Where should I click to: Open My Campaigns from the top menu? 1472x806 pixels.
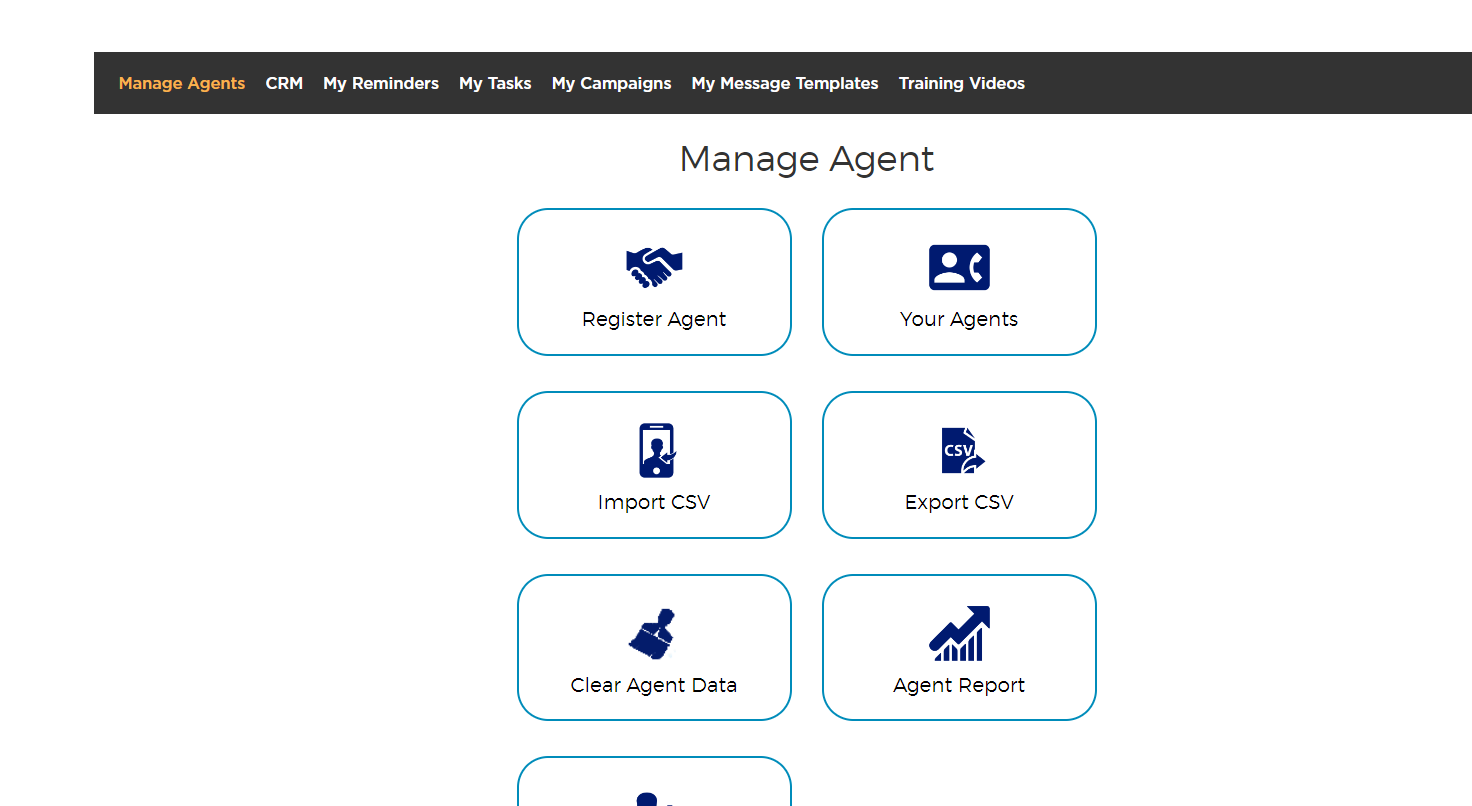pos(611,83)
